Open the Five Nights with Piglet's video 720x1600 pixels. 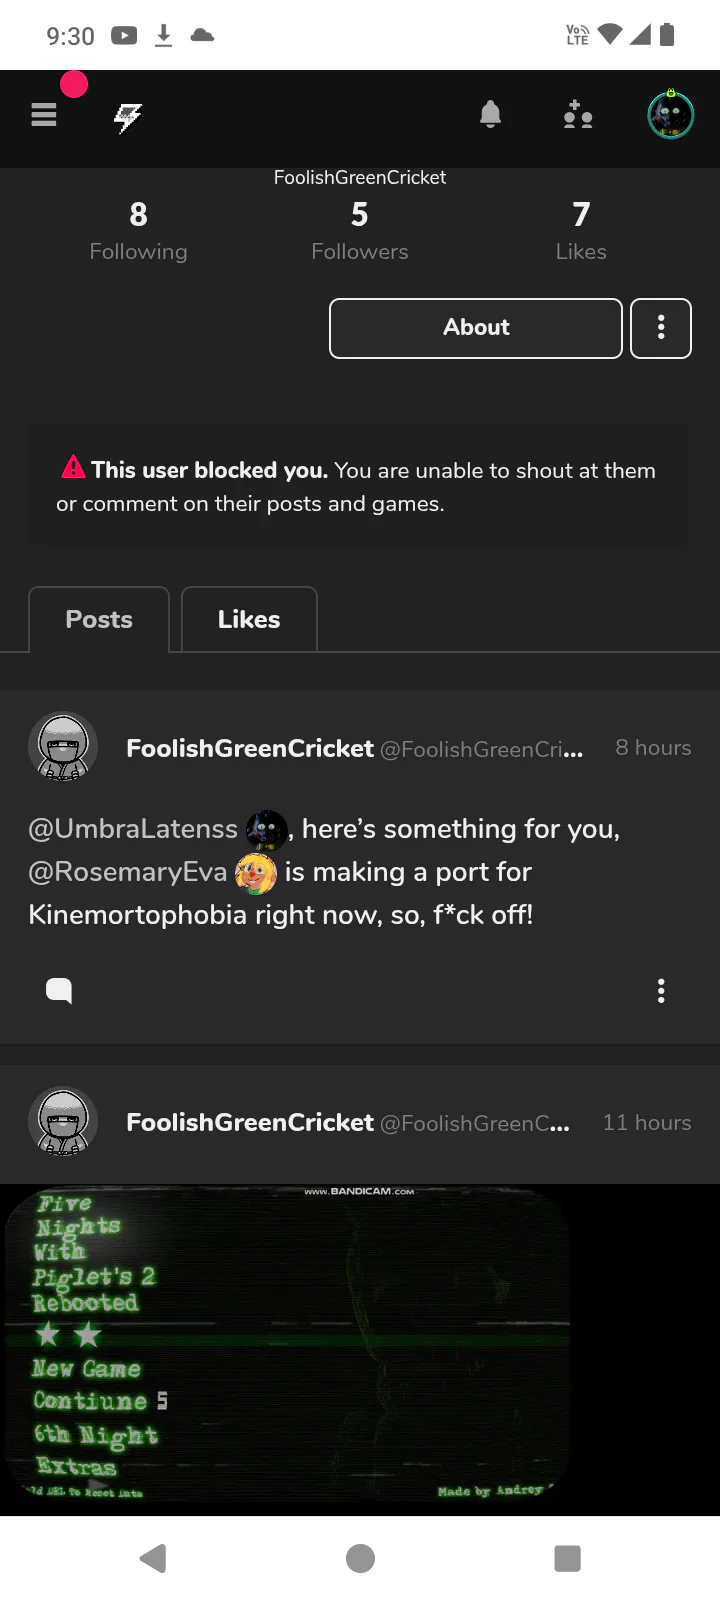(x=288, y=1345)
